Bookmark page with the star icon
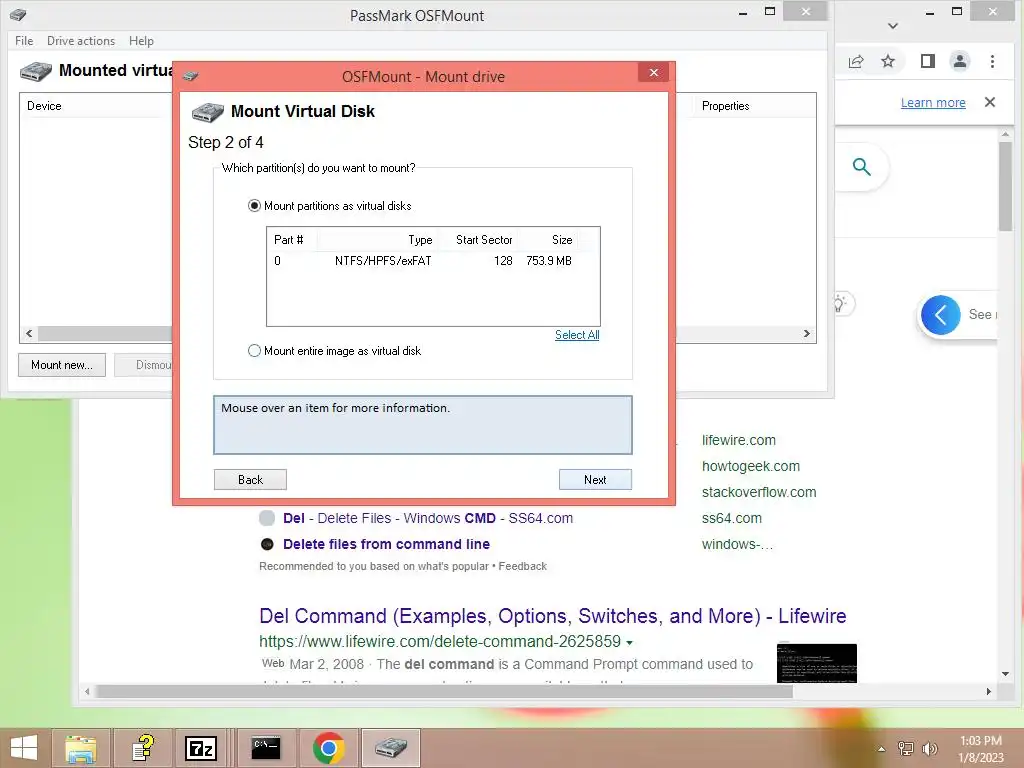Viewport: 1024px width, 768px height. coord(888,61)
